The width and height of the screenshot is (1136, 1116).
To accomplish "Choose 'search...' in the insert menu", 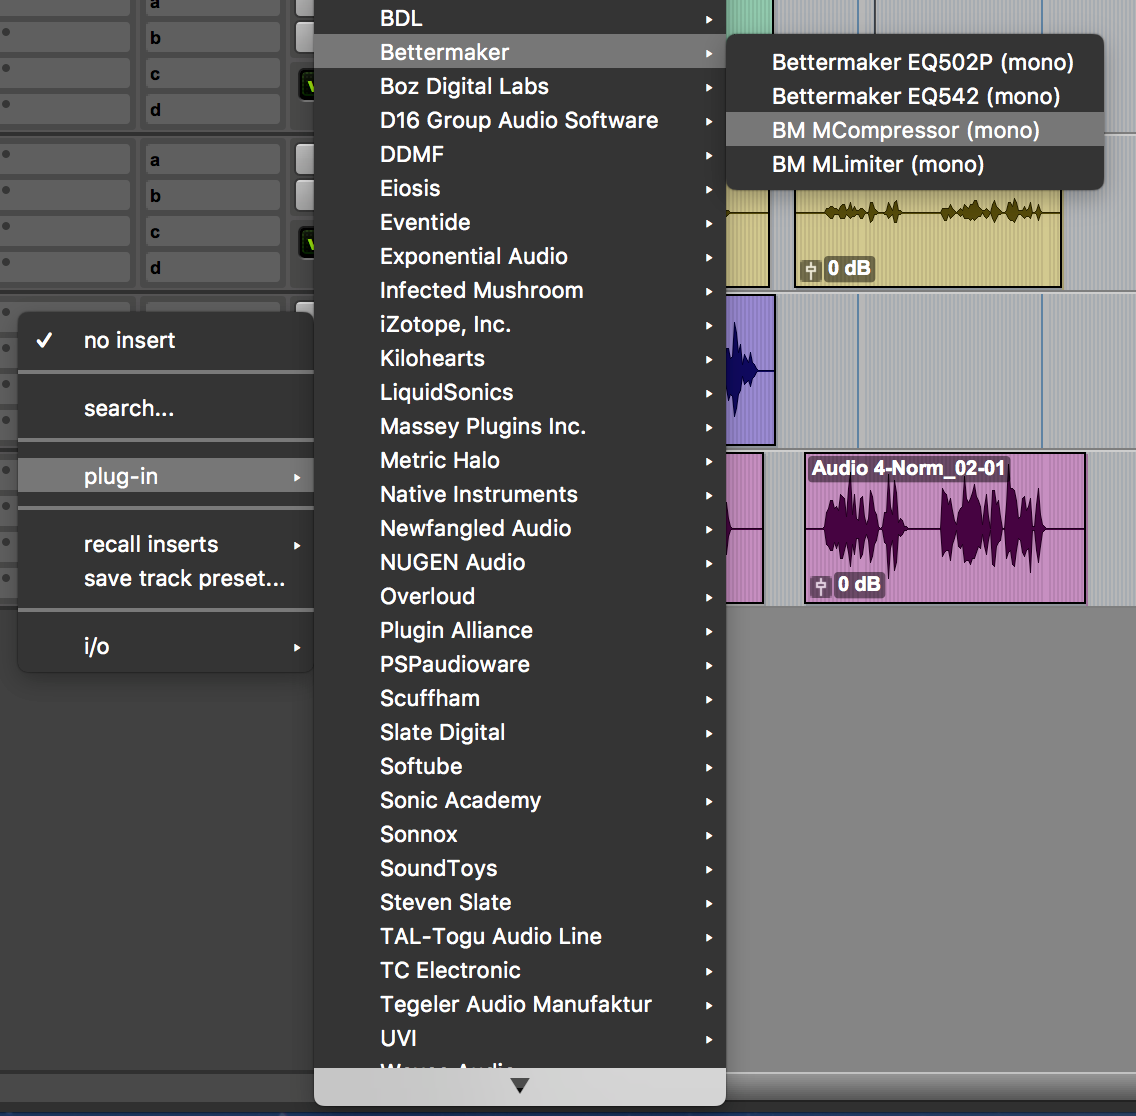I will click(166, 409).
